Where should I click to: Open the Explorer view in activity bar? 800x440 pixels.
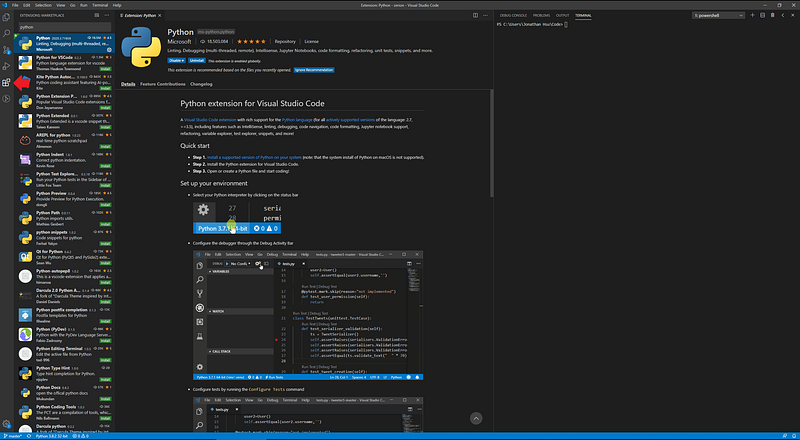click(6, 17)
